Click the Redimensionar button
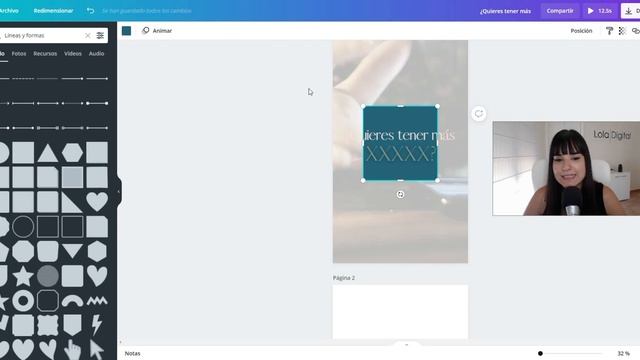 (x=53, y=11)
